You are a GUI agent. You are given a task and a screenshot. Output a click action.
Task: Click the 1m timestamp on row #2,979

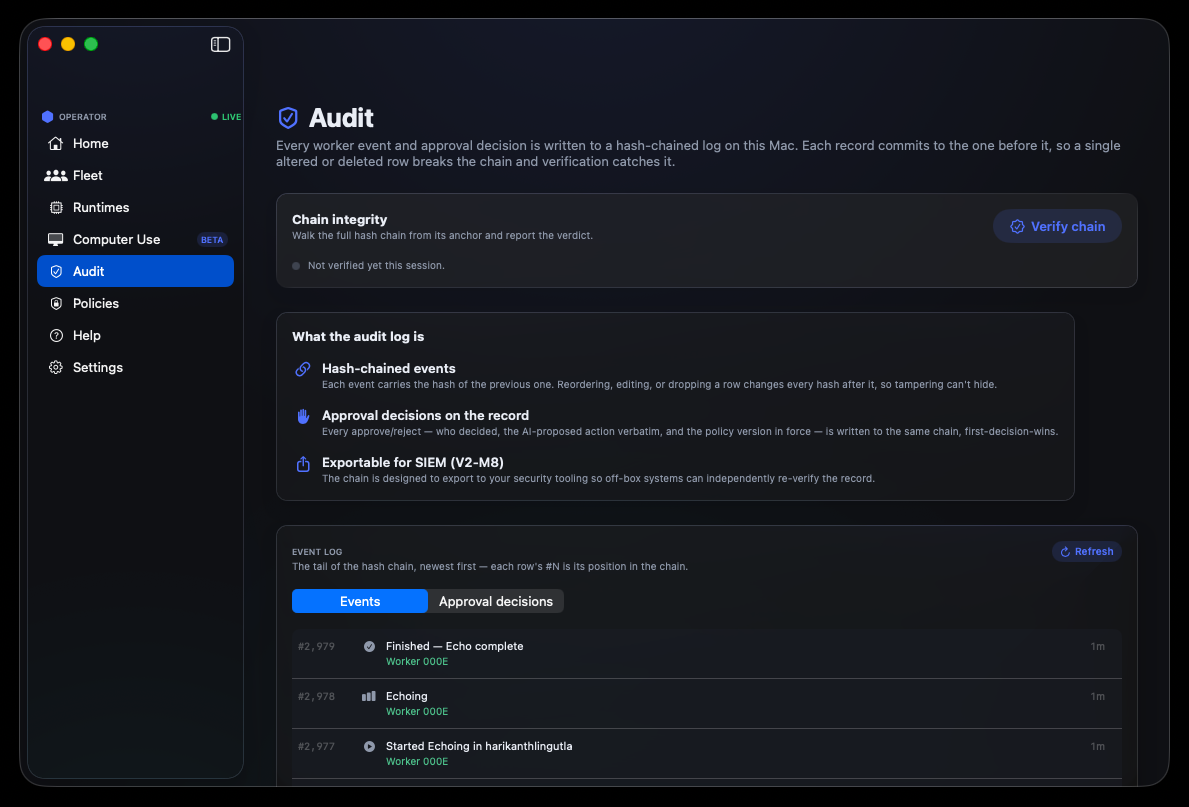click(x=1097, y=646)
